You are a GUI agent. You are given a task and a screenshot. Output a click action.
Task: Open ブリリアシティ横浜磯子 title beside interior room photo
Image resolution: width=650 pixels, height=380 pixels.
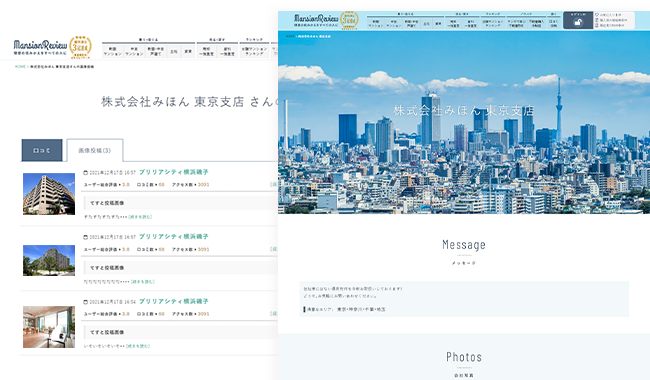173,301
